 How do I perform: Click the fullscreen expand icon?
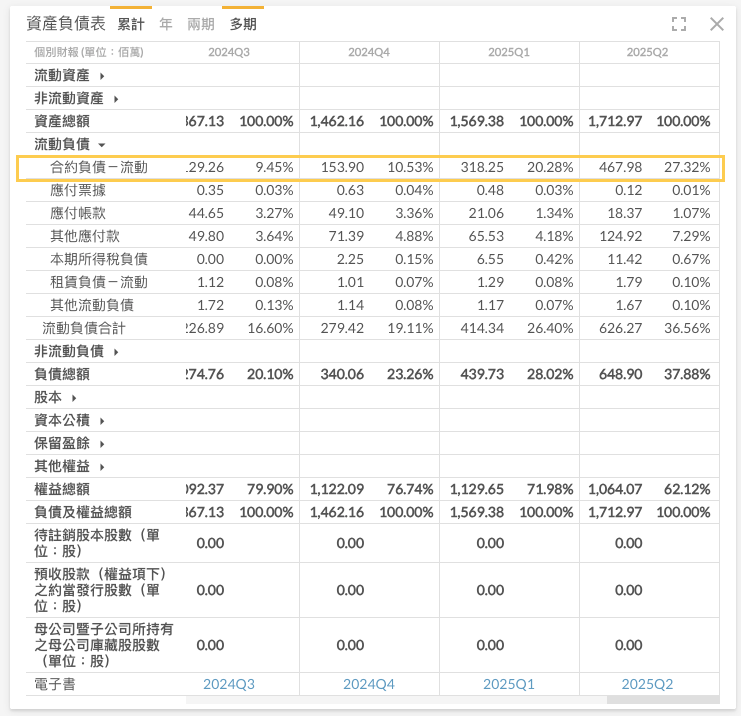pyautogui.click(x=680, y=24)
